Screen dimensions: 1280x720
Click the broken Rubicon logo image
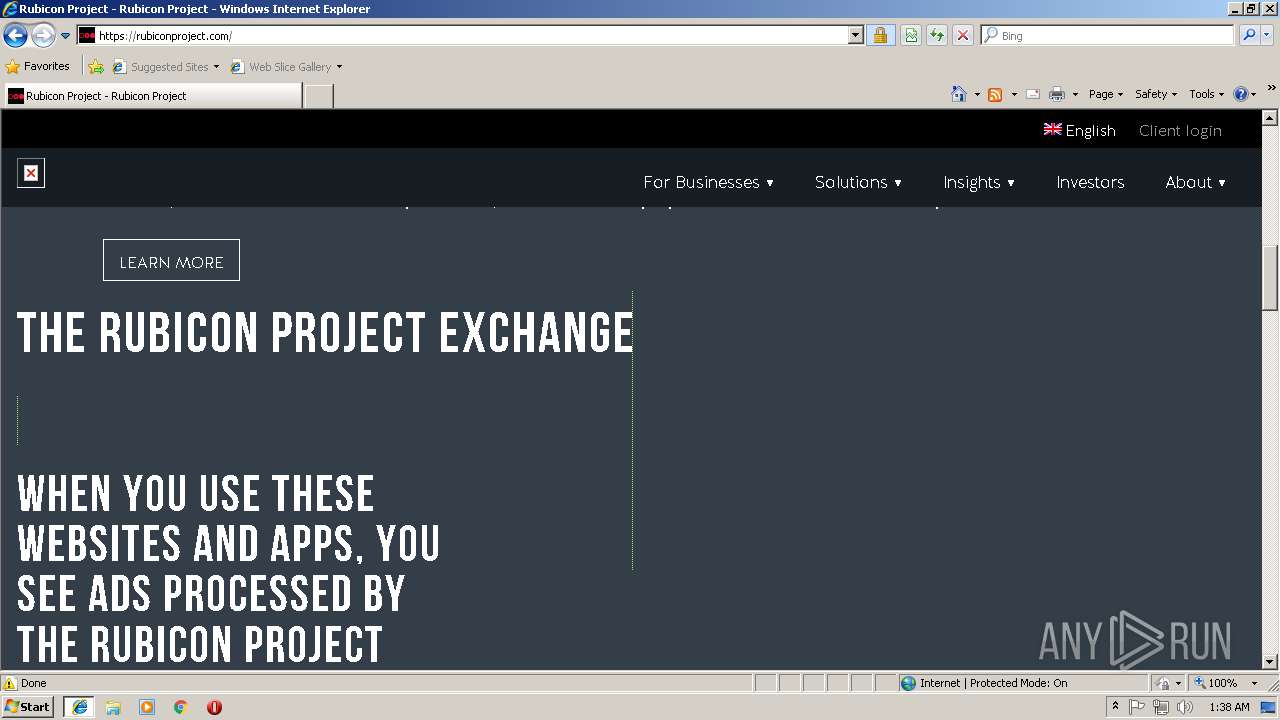(x=31, y=173)
